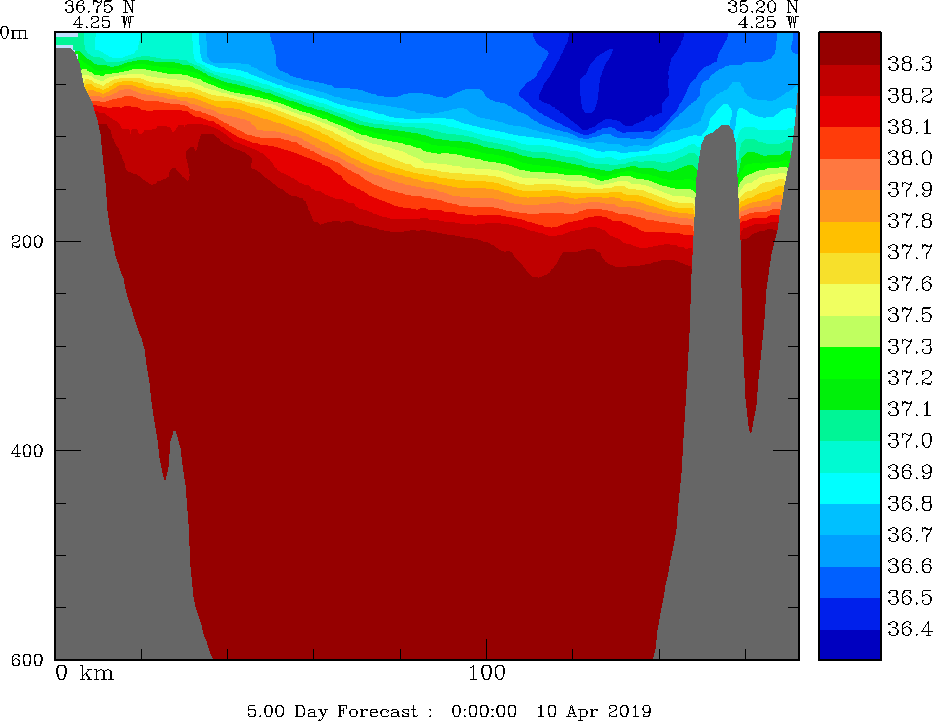Click the 37.5 color scale label
The height and width of the screenshot is (721, 933).
tap(910, 315)
